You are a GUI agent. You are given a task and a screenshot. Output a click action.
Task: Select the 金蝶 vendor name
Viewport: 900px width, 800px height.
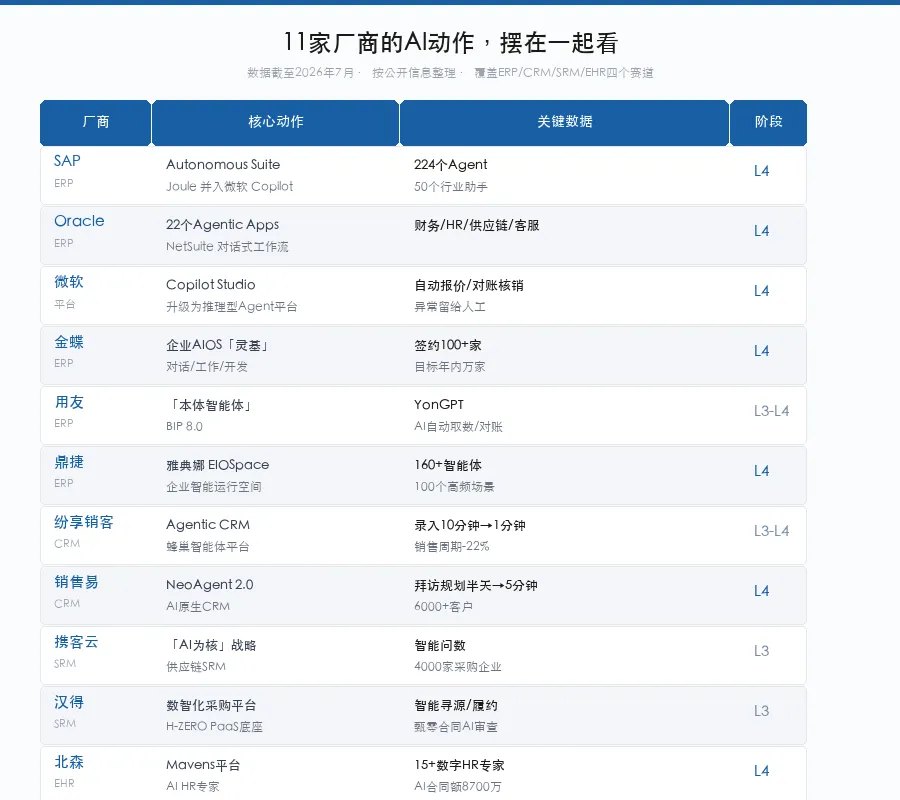69,342
